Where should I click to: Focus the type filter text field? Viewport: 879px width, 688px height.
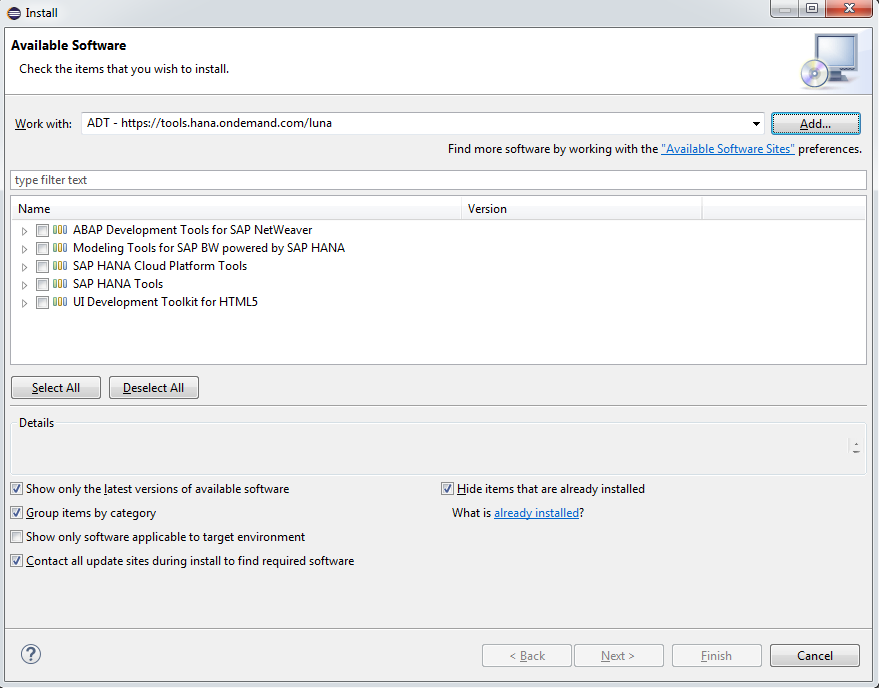tap(437, 180)
